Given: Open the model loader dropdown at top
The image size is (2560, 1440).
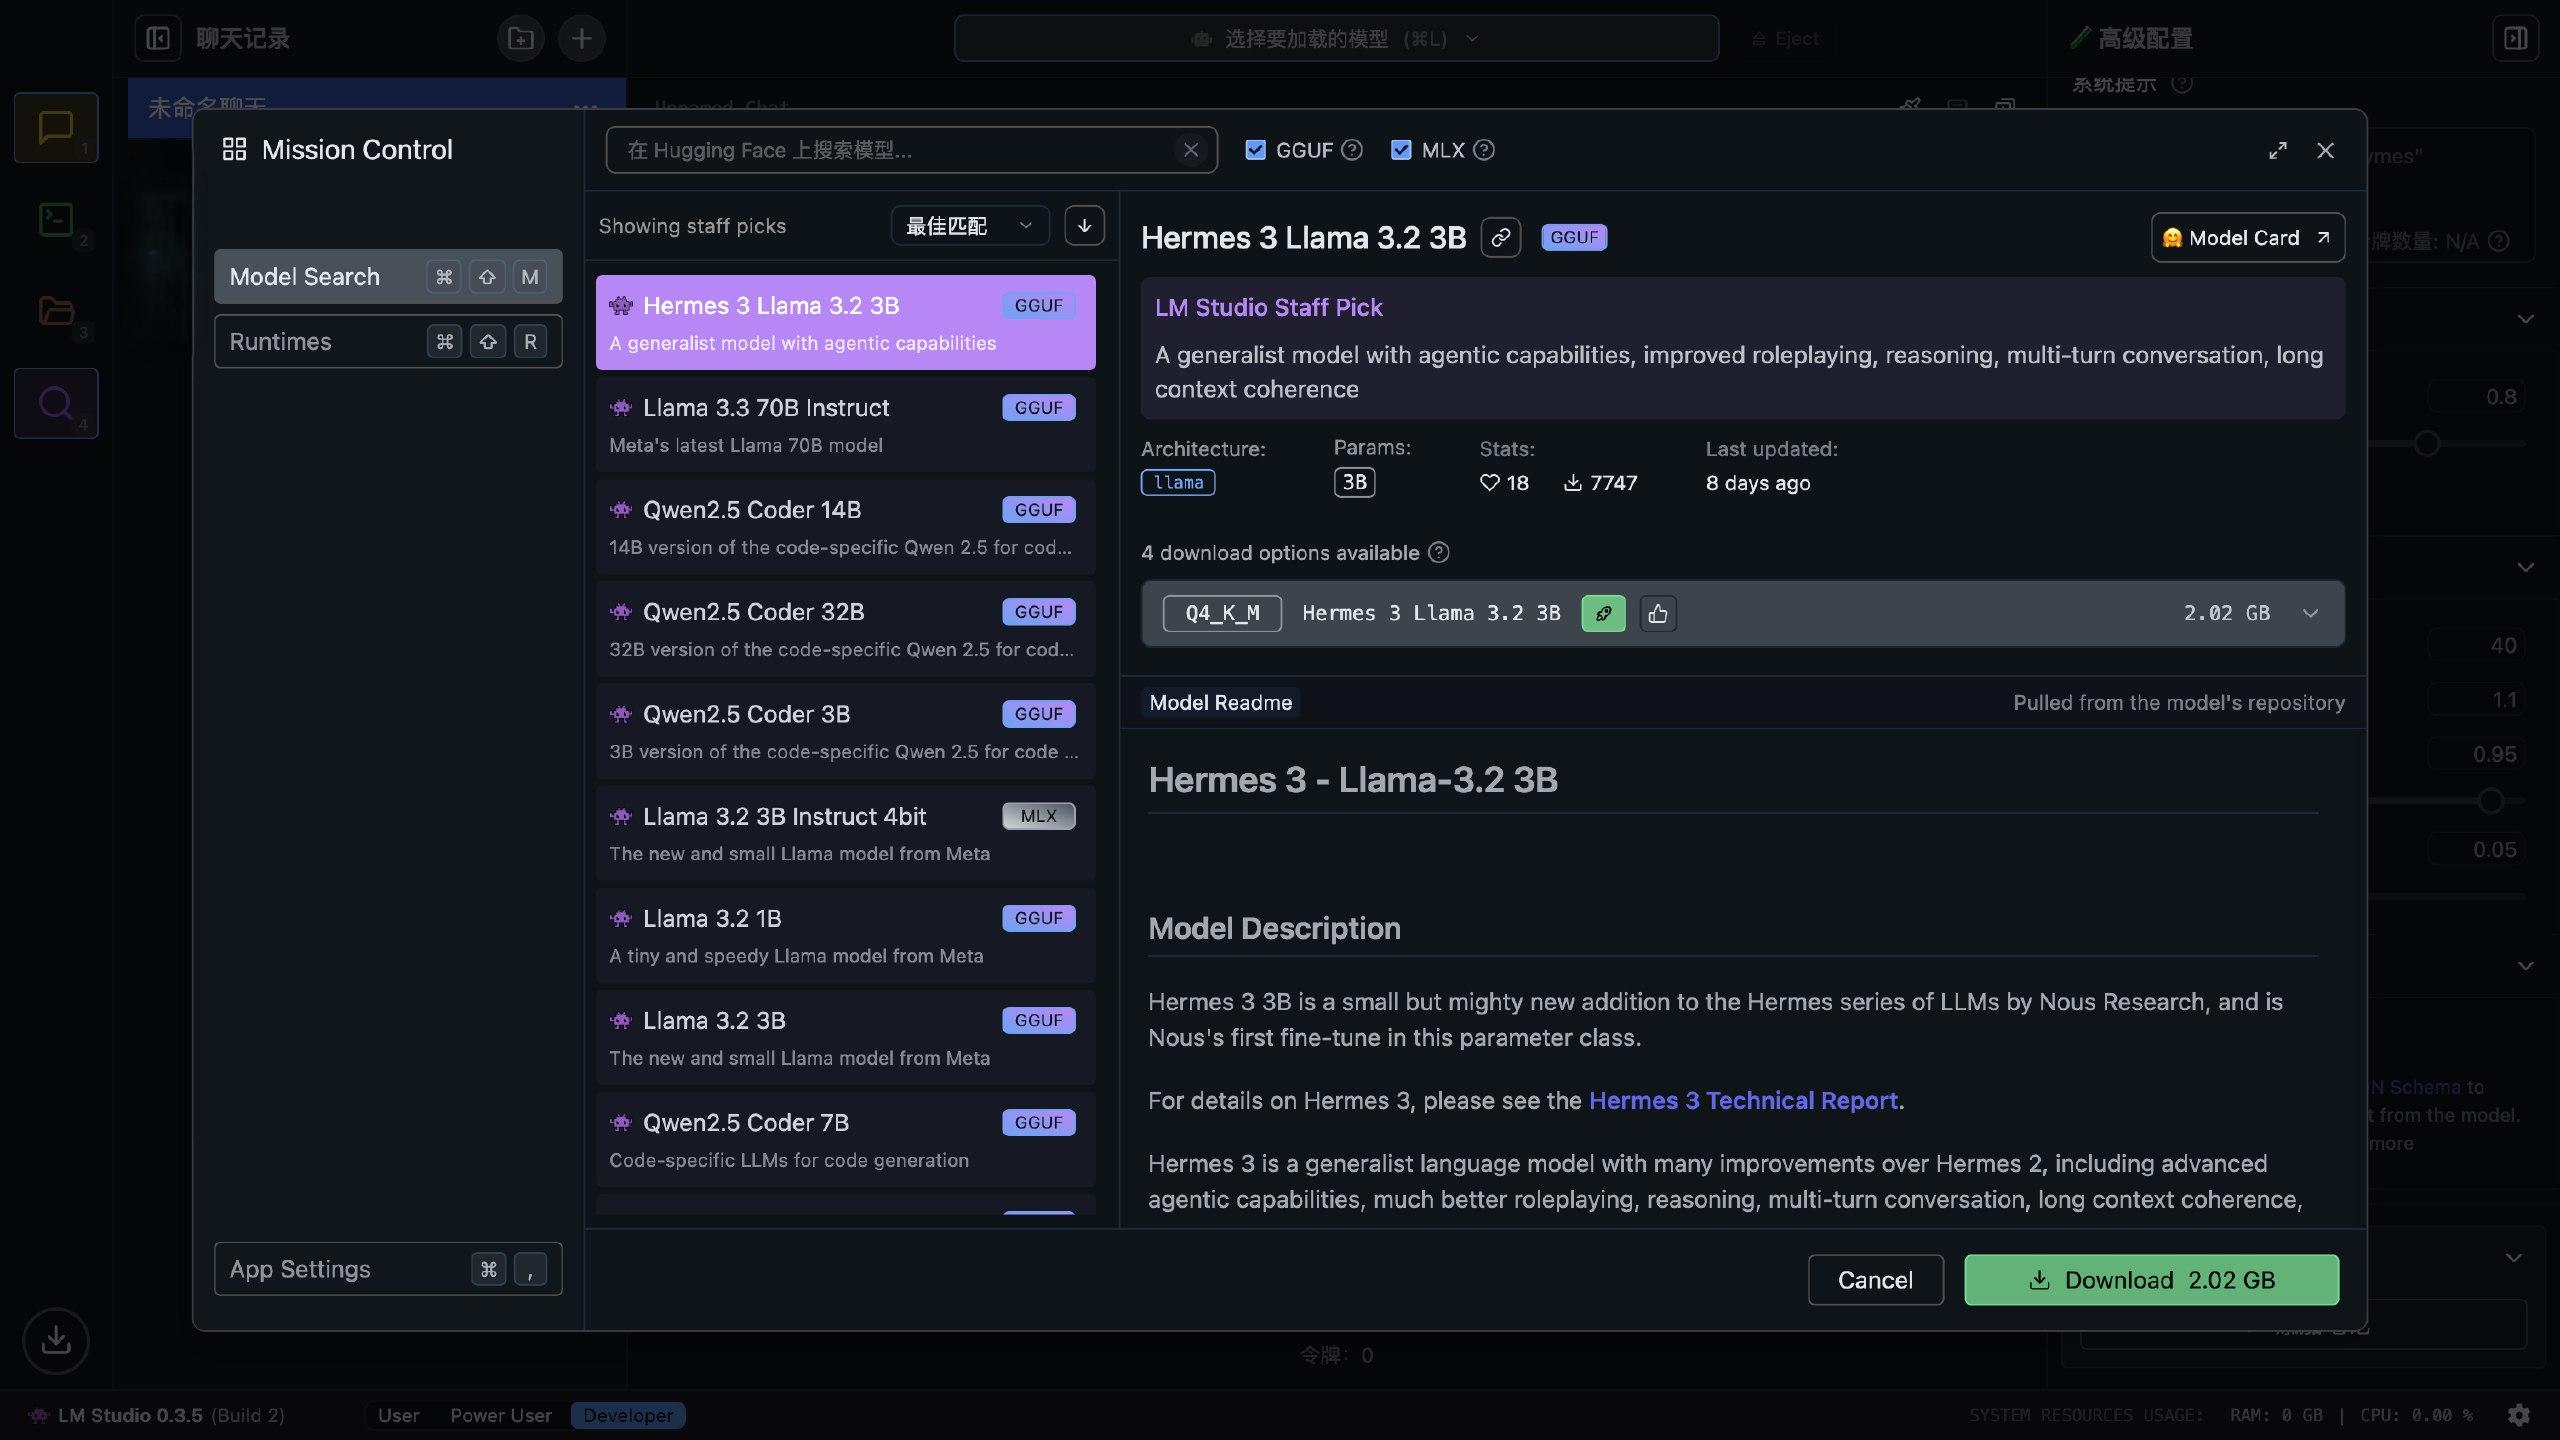Looking at the screenshot, I should pos(1335,39).
